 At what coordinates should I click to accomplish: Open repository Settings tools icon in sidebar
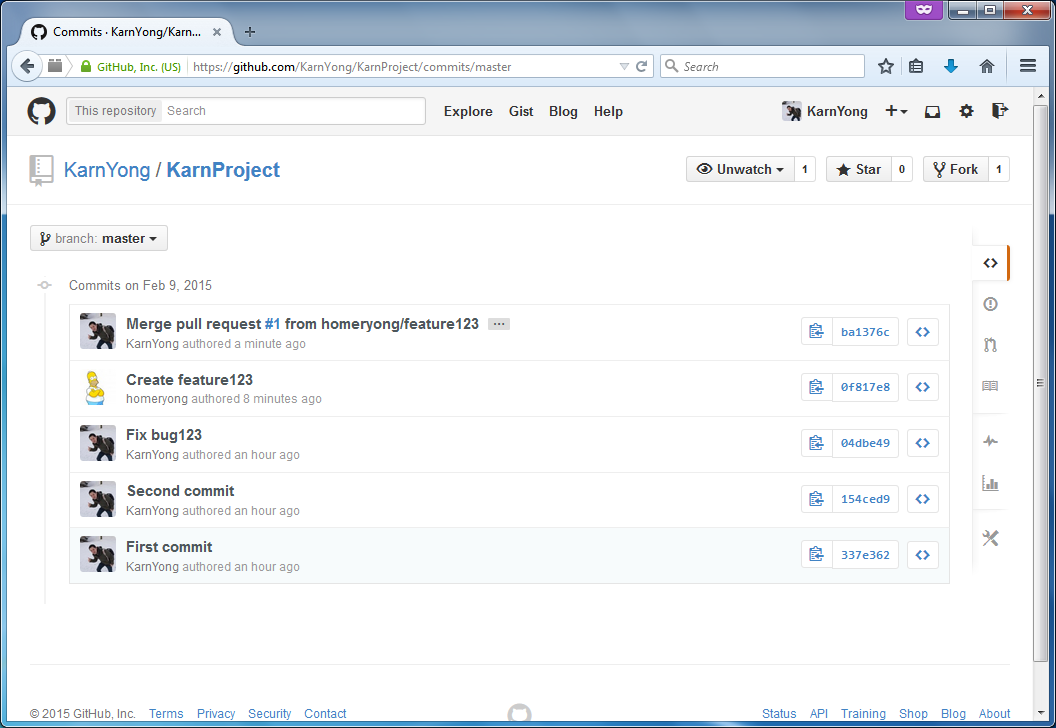[990, 538]
